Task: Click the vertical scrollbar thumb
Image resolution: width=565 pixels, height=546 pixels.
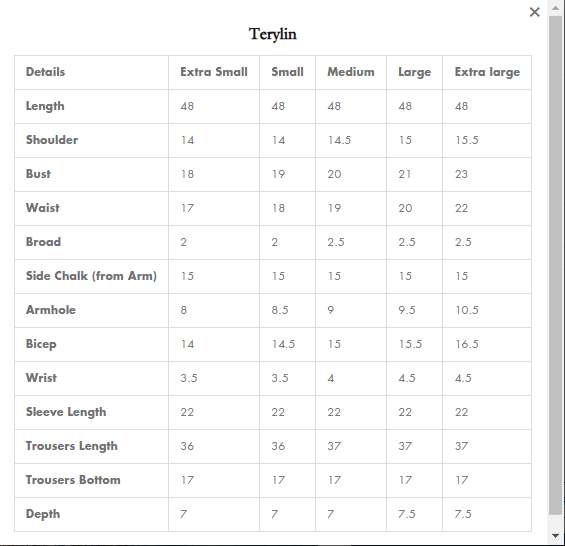Action: click(555, 265)
